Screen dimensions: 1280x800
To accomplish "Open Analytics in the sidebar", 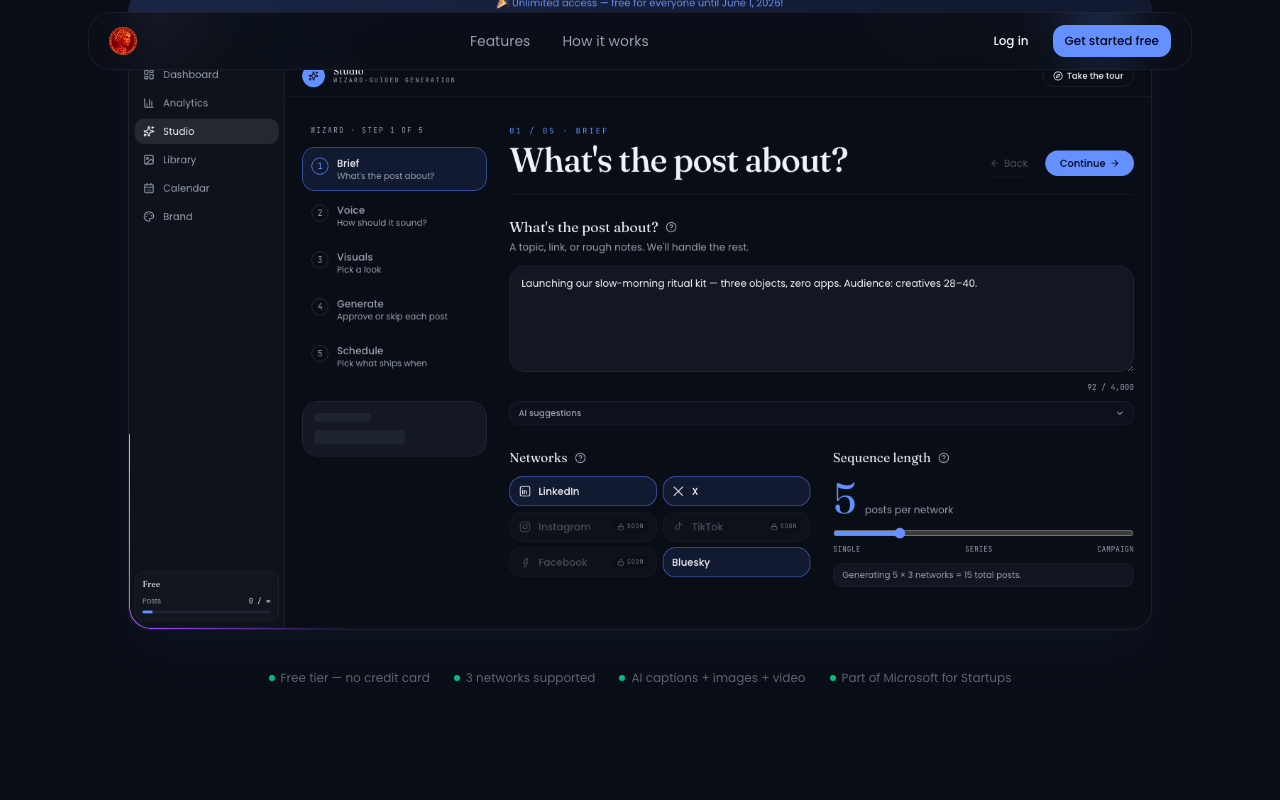I will point(207,103).
